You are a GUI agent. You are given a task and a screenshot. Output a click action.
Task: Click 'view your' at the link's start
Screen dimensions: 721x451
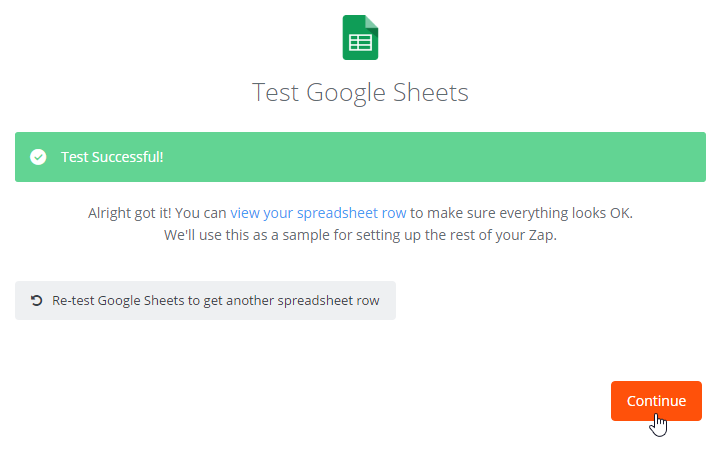261,213
